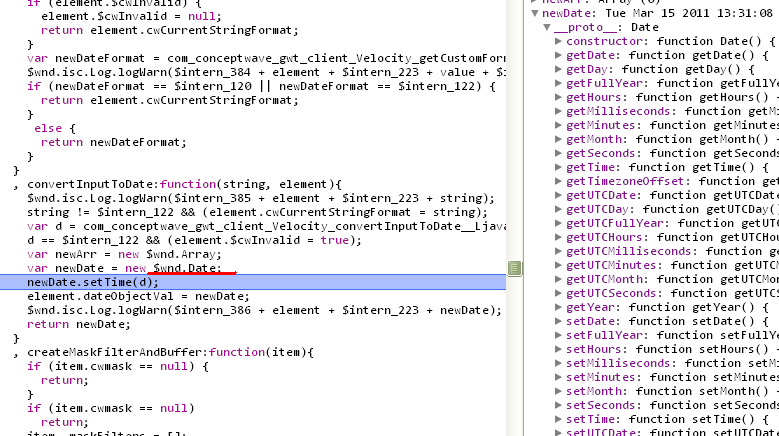Expand the getDate function property
This screenshot has width=779, height=436.
pyautogui.click(x=558, y=55)
